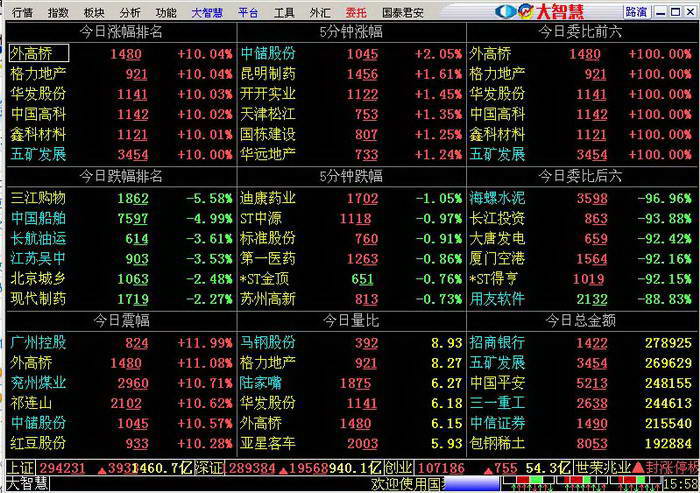This screenshot has height=493, width=700.
Task: Select 格力地产 in 今日涨幅排名 list
Action: pos(121,74)
